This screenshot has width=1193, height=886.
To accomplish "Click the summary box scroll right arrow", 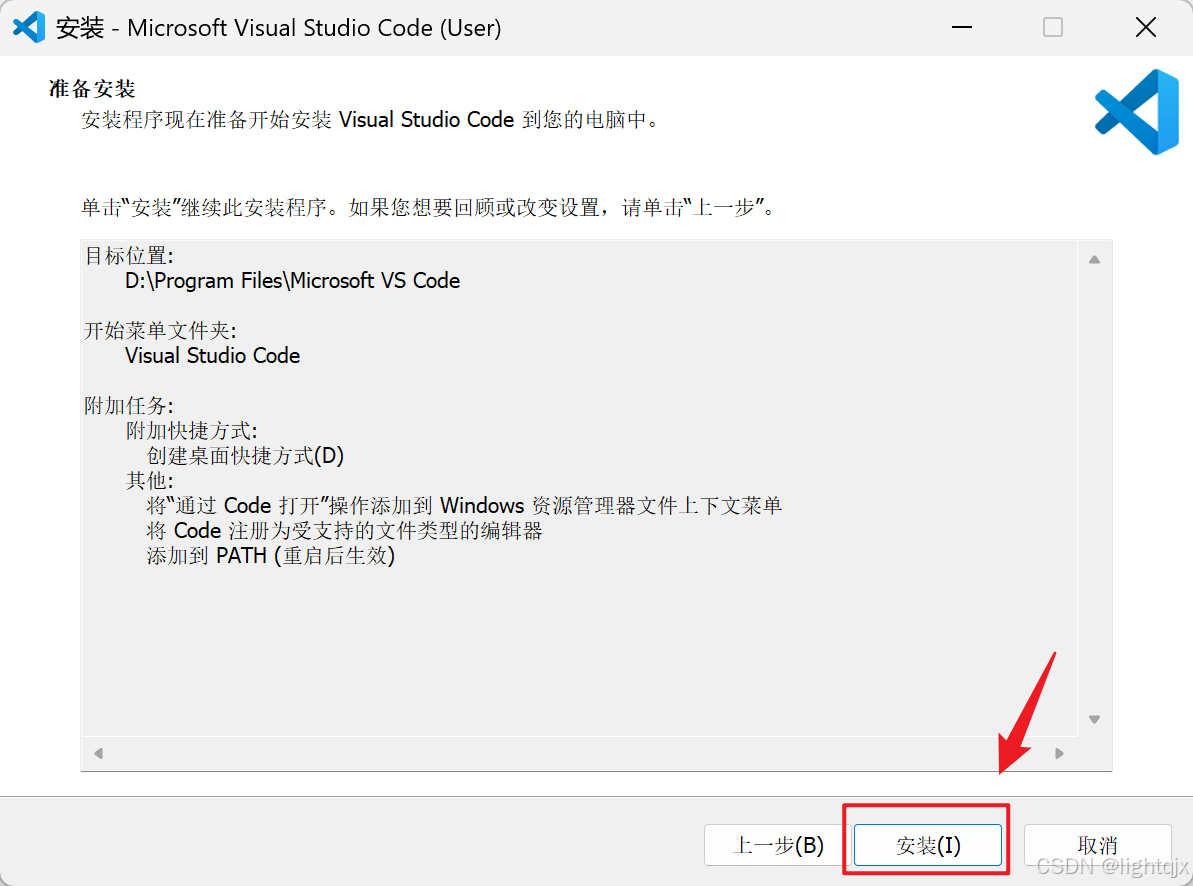I will pyautogui.click(x=1059, y=754).
